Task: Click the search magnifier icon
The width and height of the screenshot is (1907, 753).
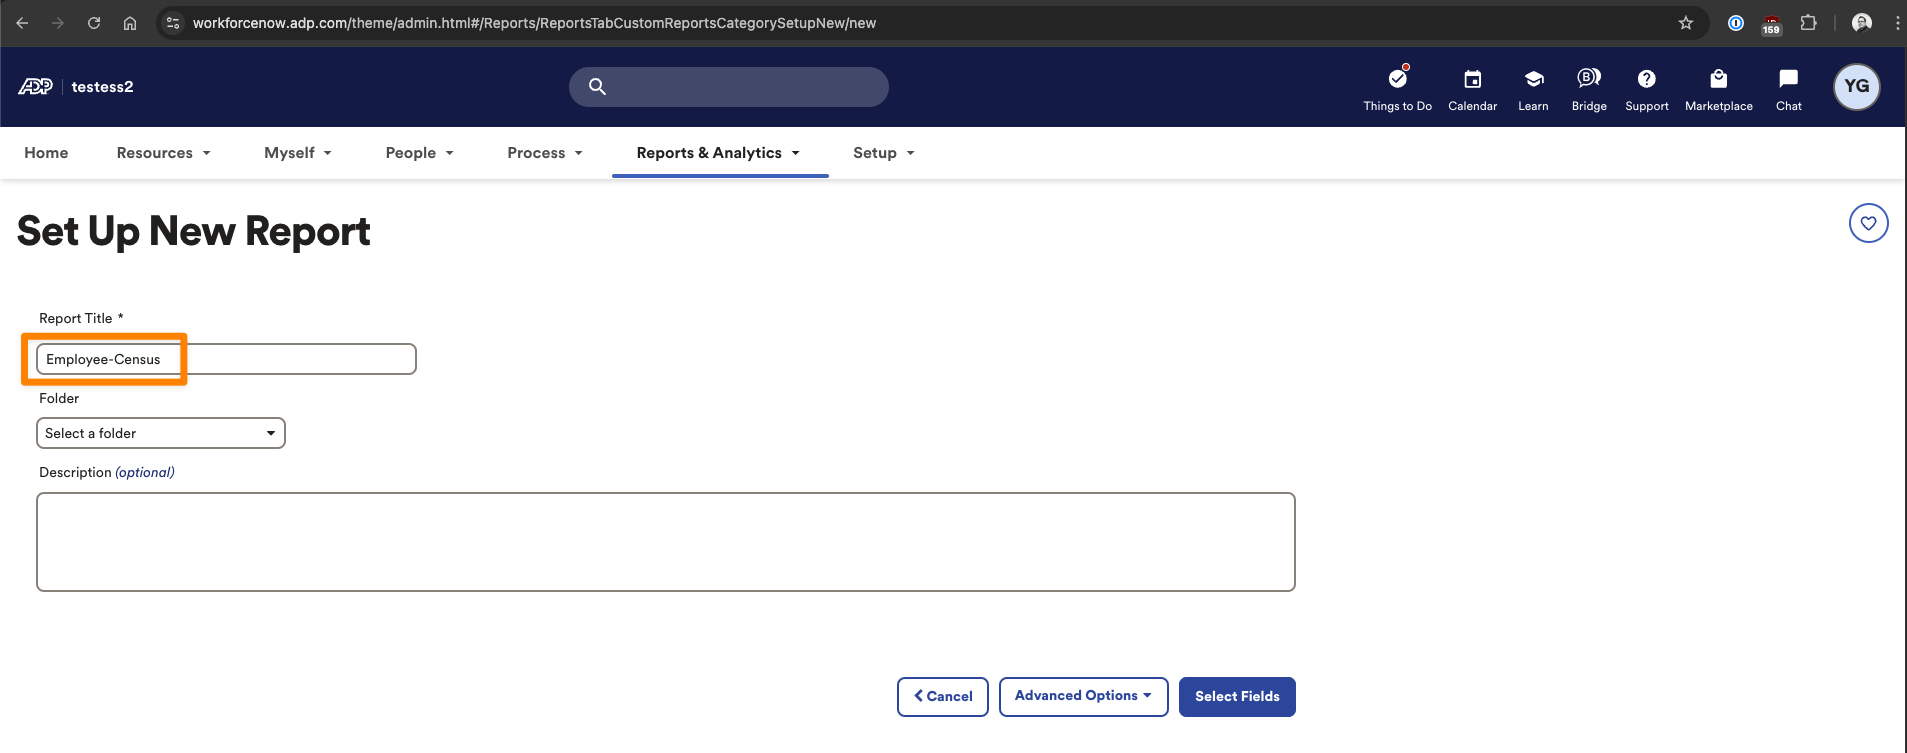Action: pyautogui.click(x=597, y=87)
